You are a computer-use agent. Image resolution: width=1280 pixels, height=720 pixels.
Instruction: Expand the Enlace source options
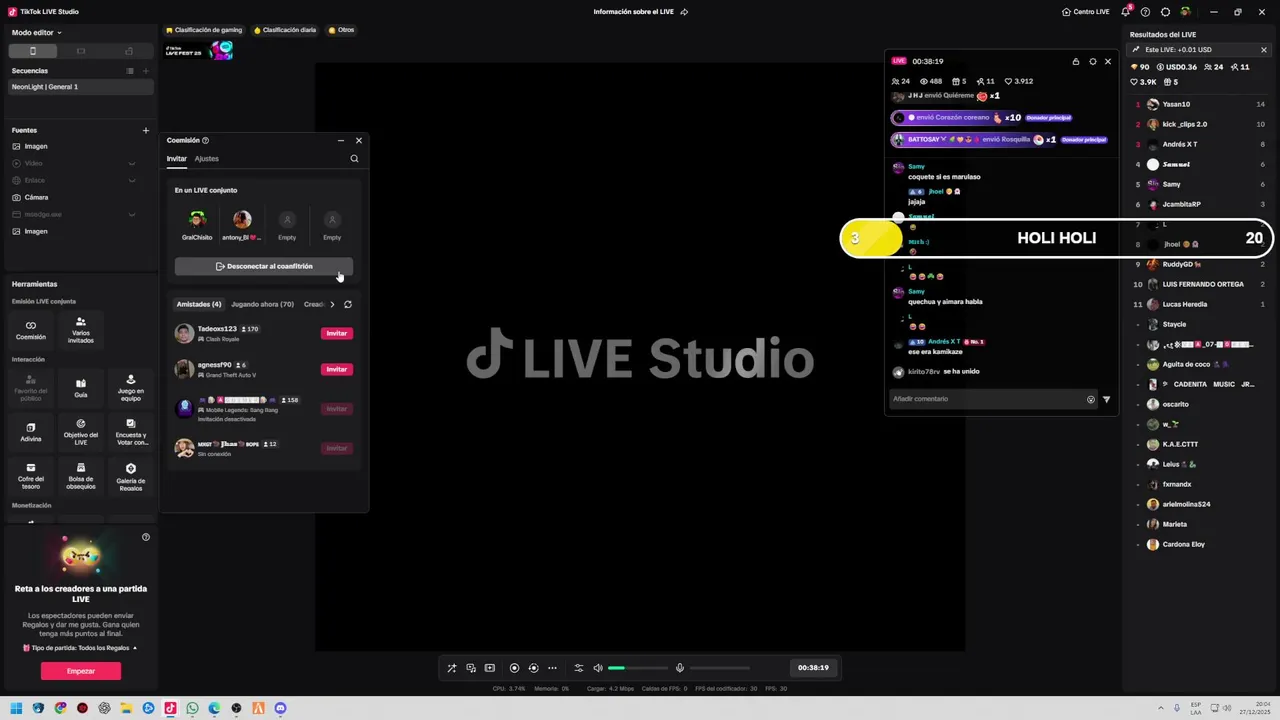(132, 180)
